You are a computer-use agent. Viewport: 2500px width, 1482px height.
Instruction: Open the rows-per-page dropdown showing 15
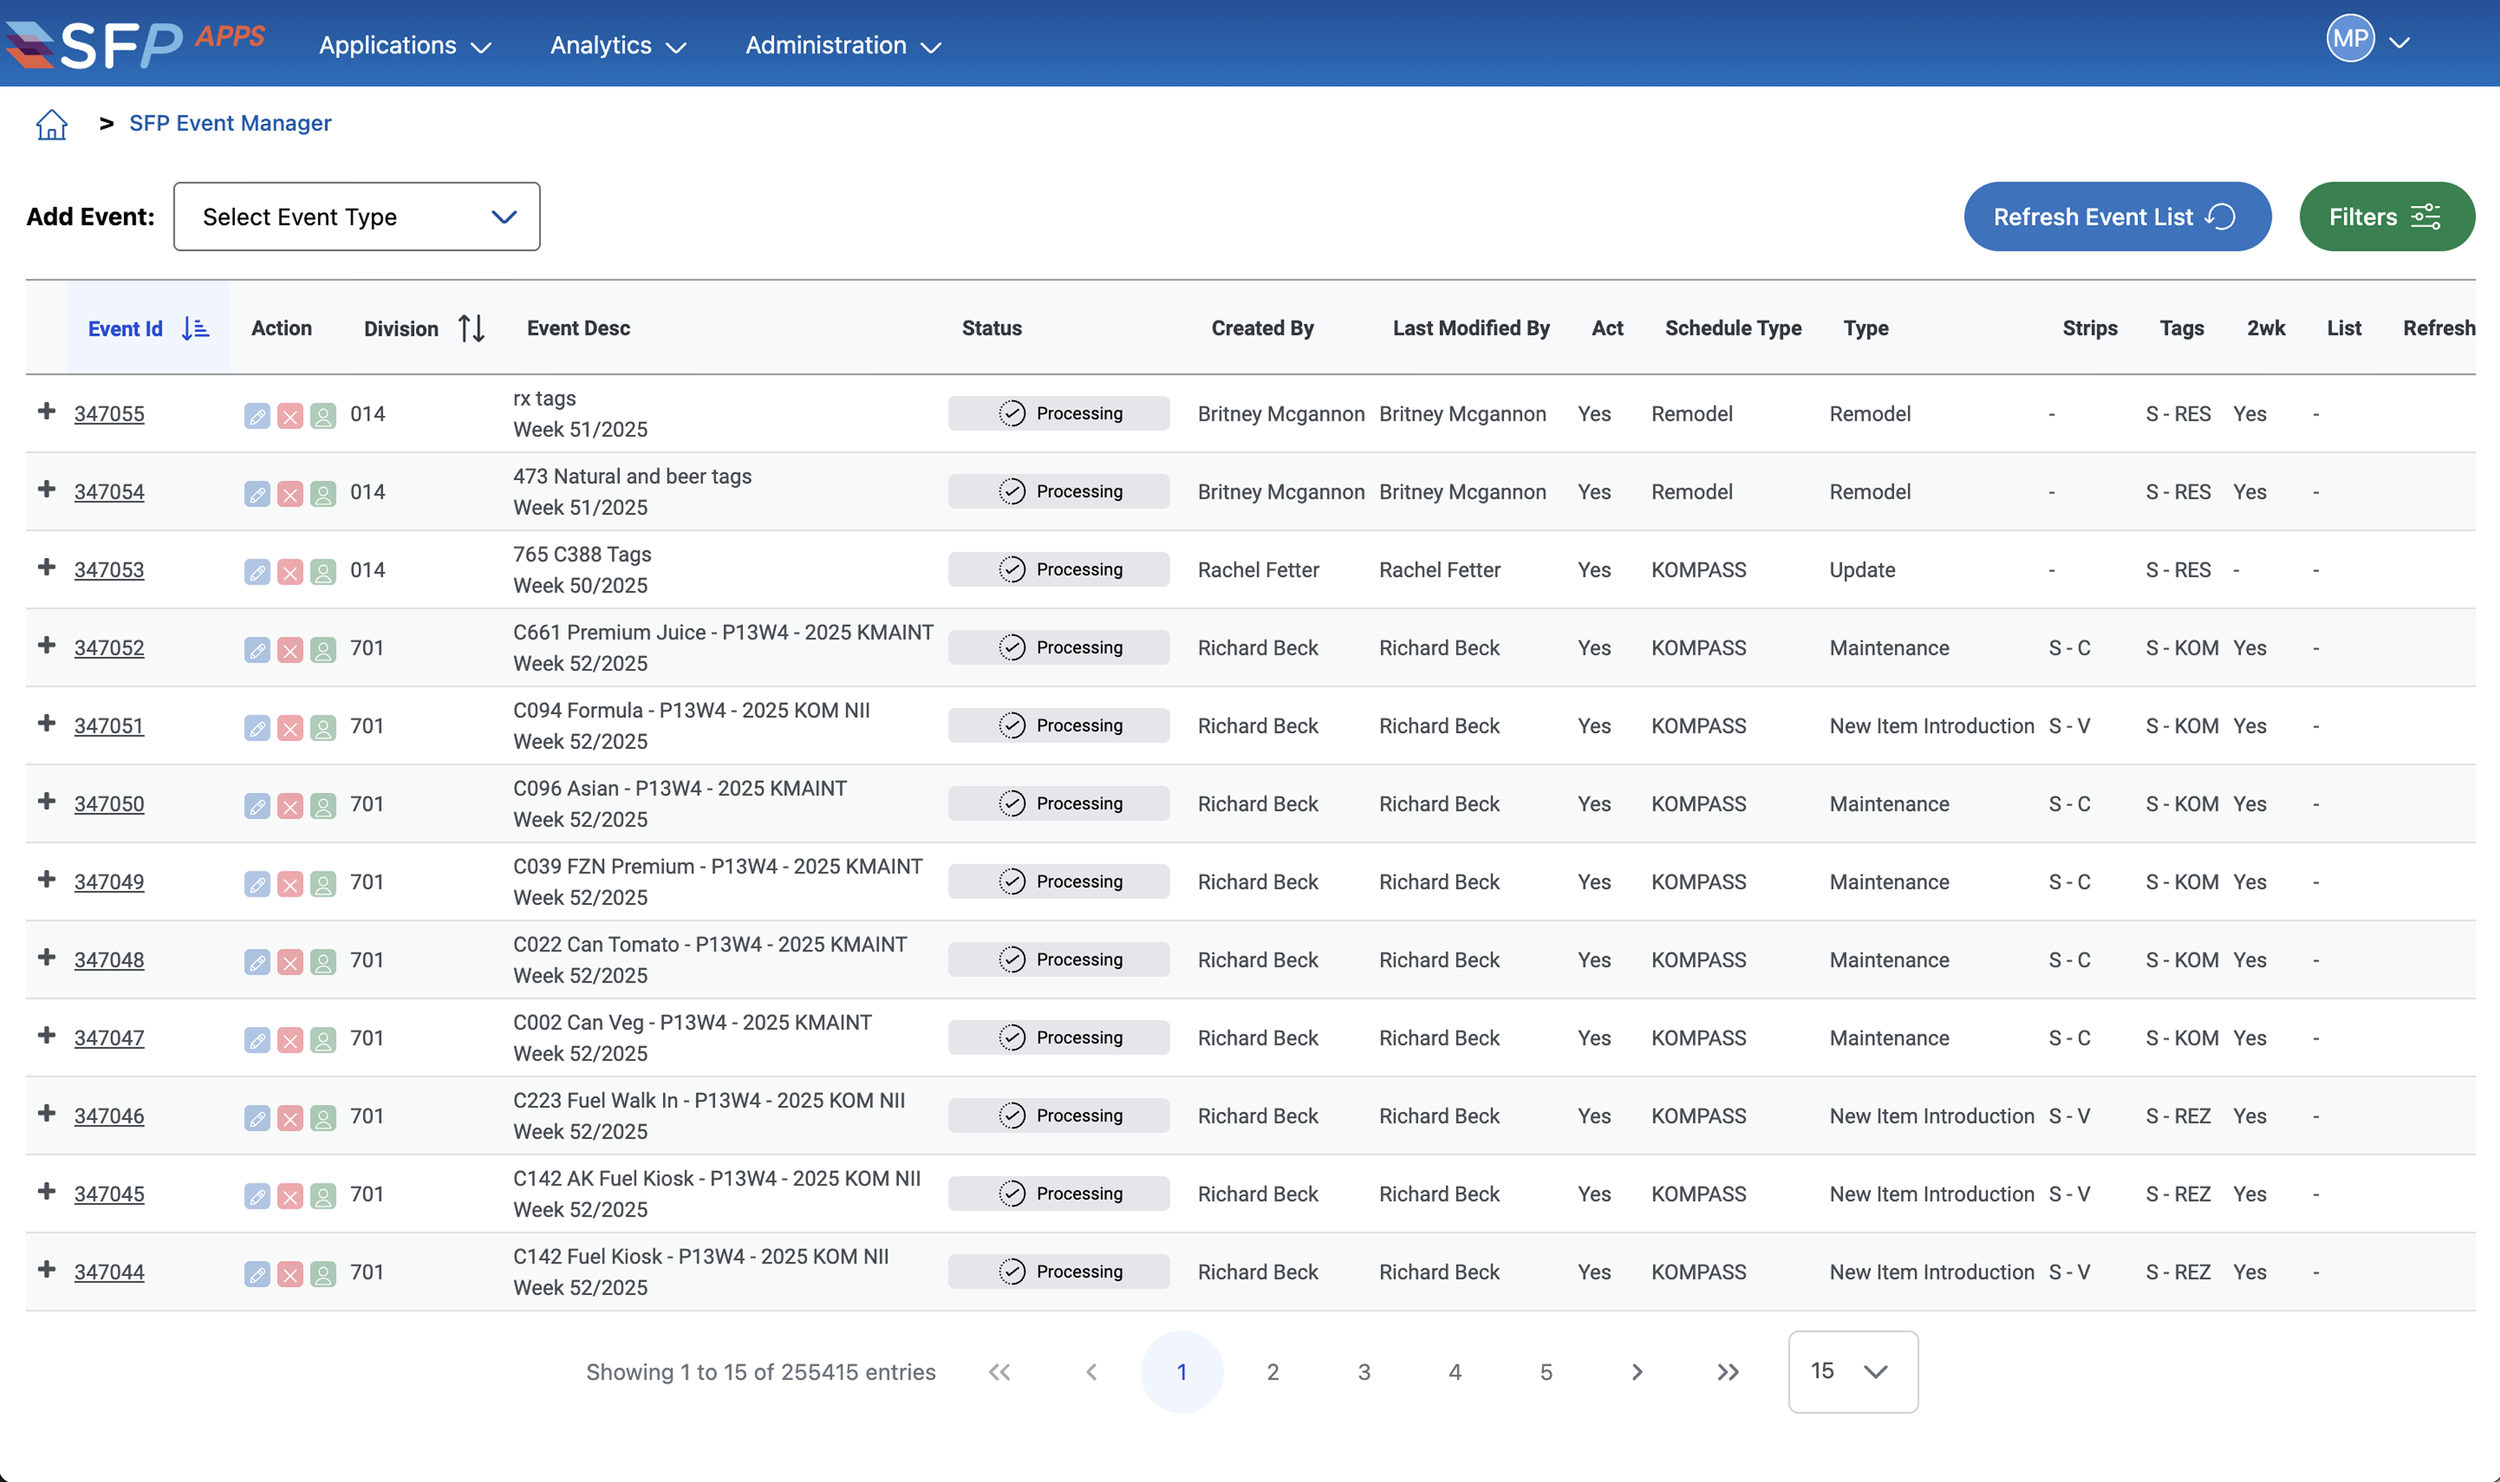1852,1371
